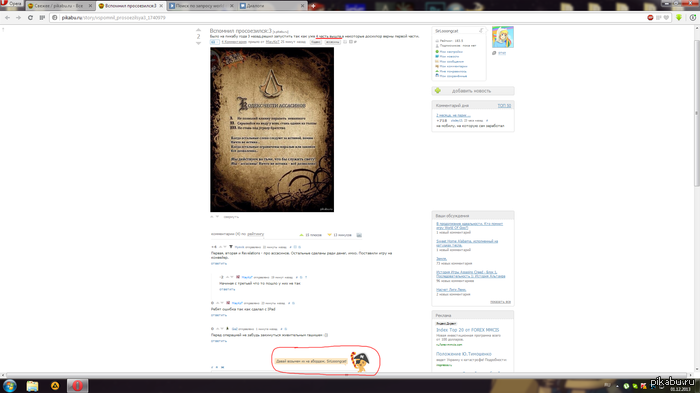Reload the page with the refresh icon

(x=30, y=17)
